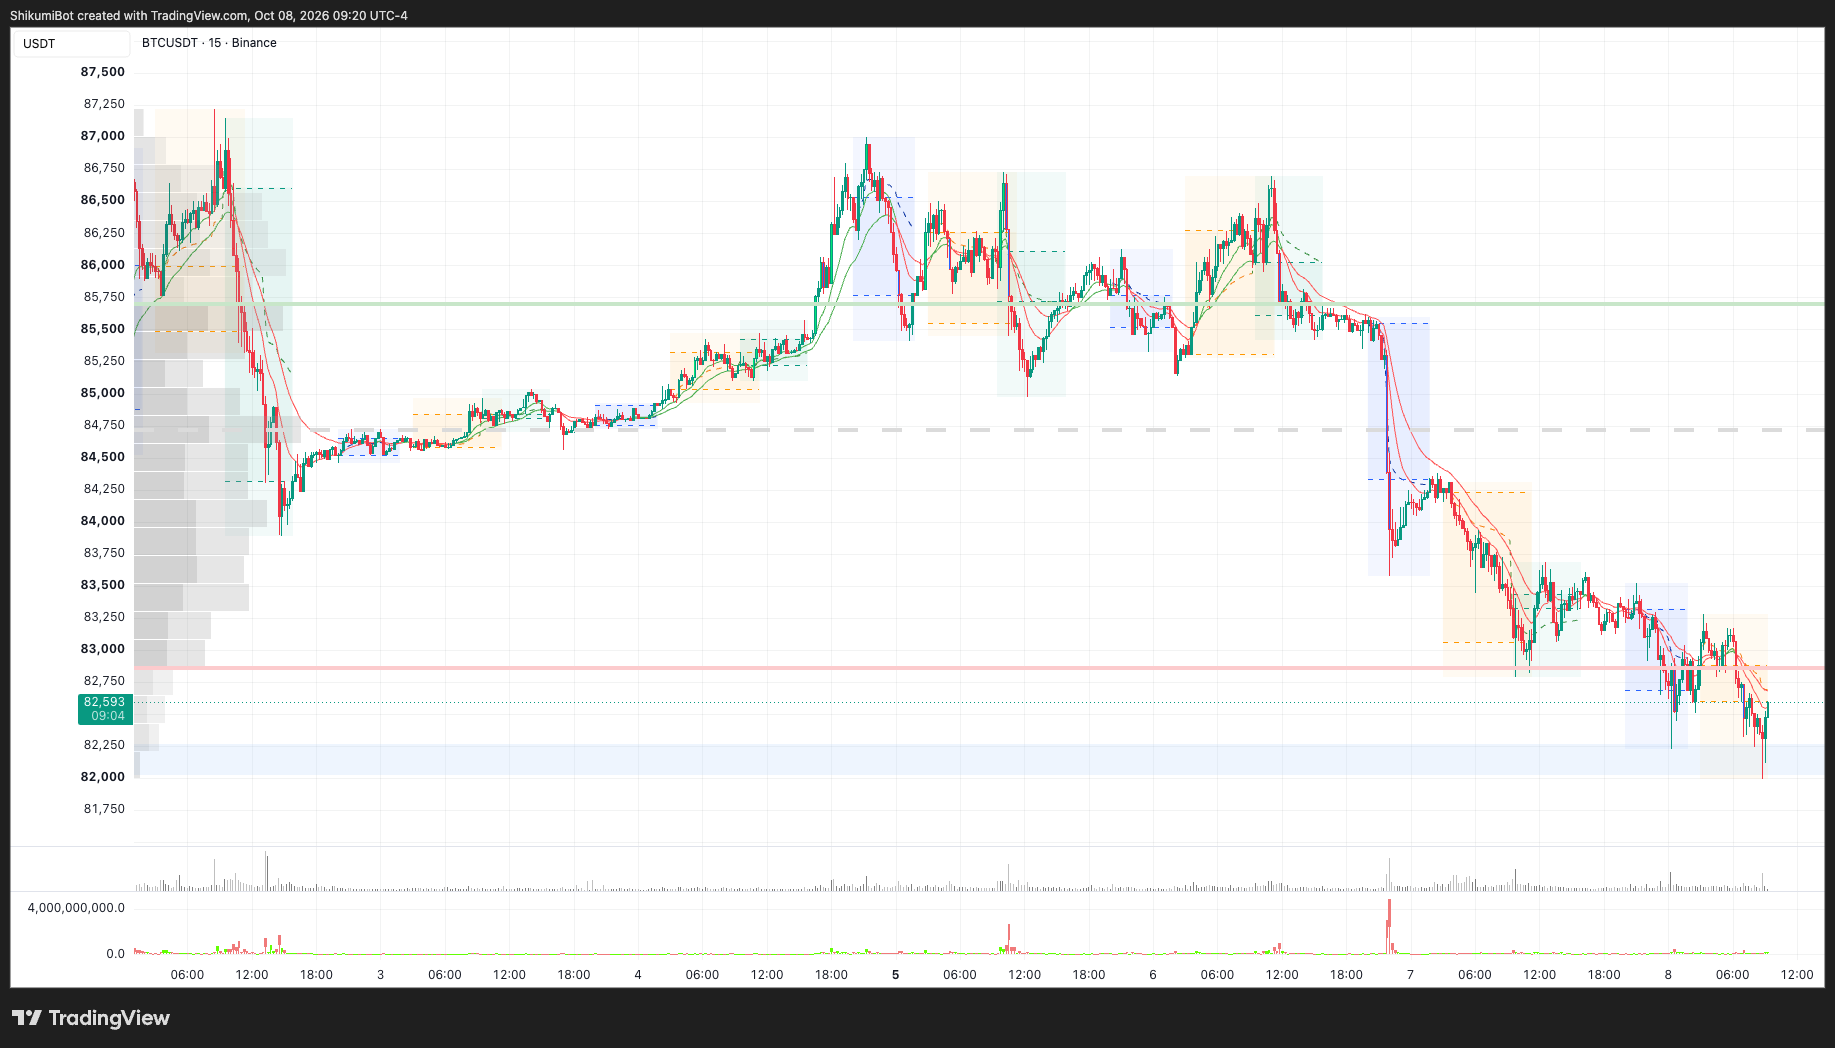Click the TradingView logo

click(91, 1018)
